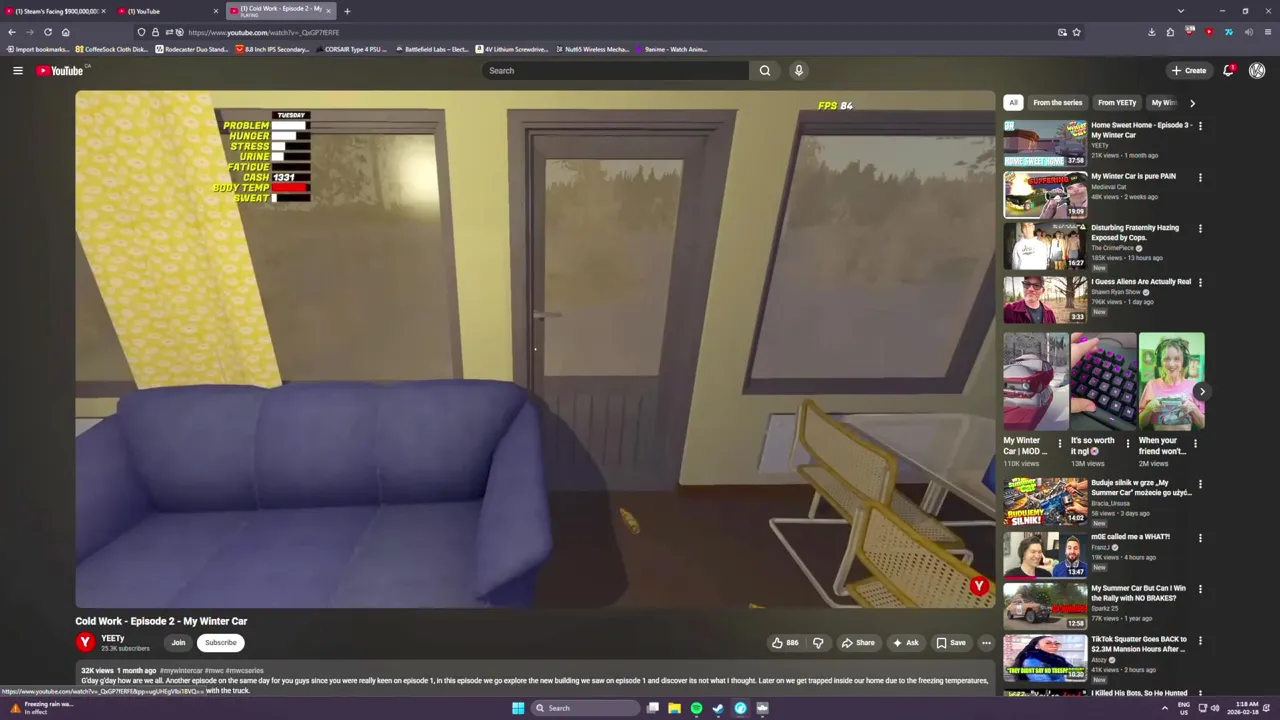Save the video to a playlist
This screenshot has height=720, width=1280.
pos(951,643)
